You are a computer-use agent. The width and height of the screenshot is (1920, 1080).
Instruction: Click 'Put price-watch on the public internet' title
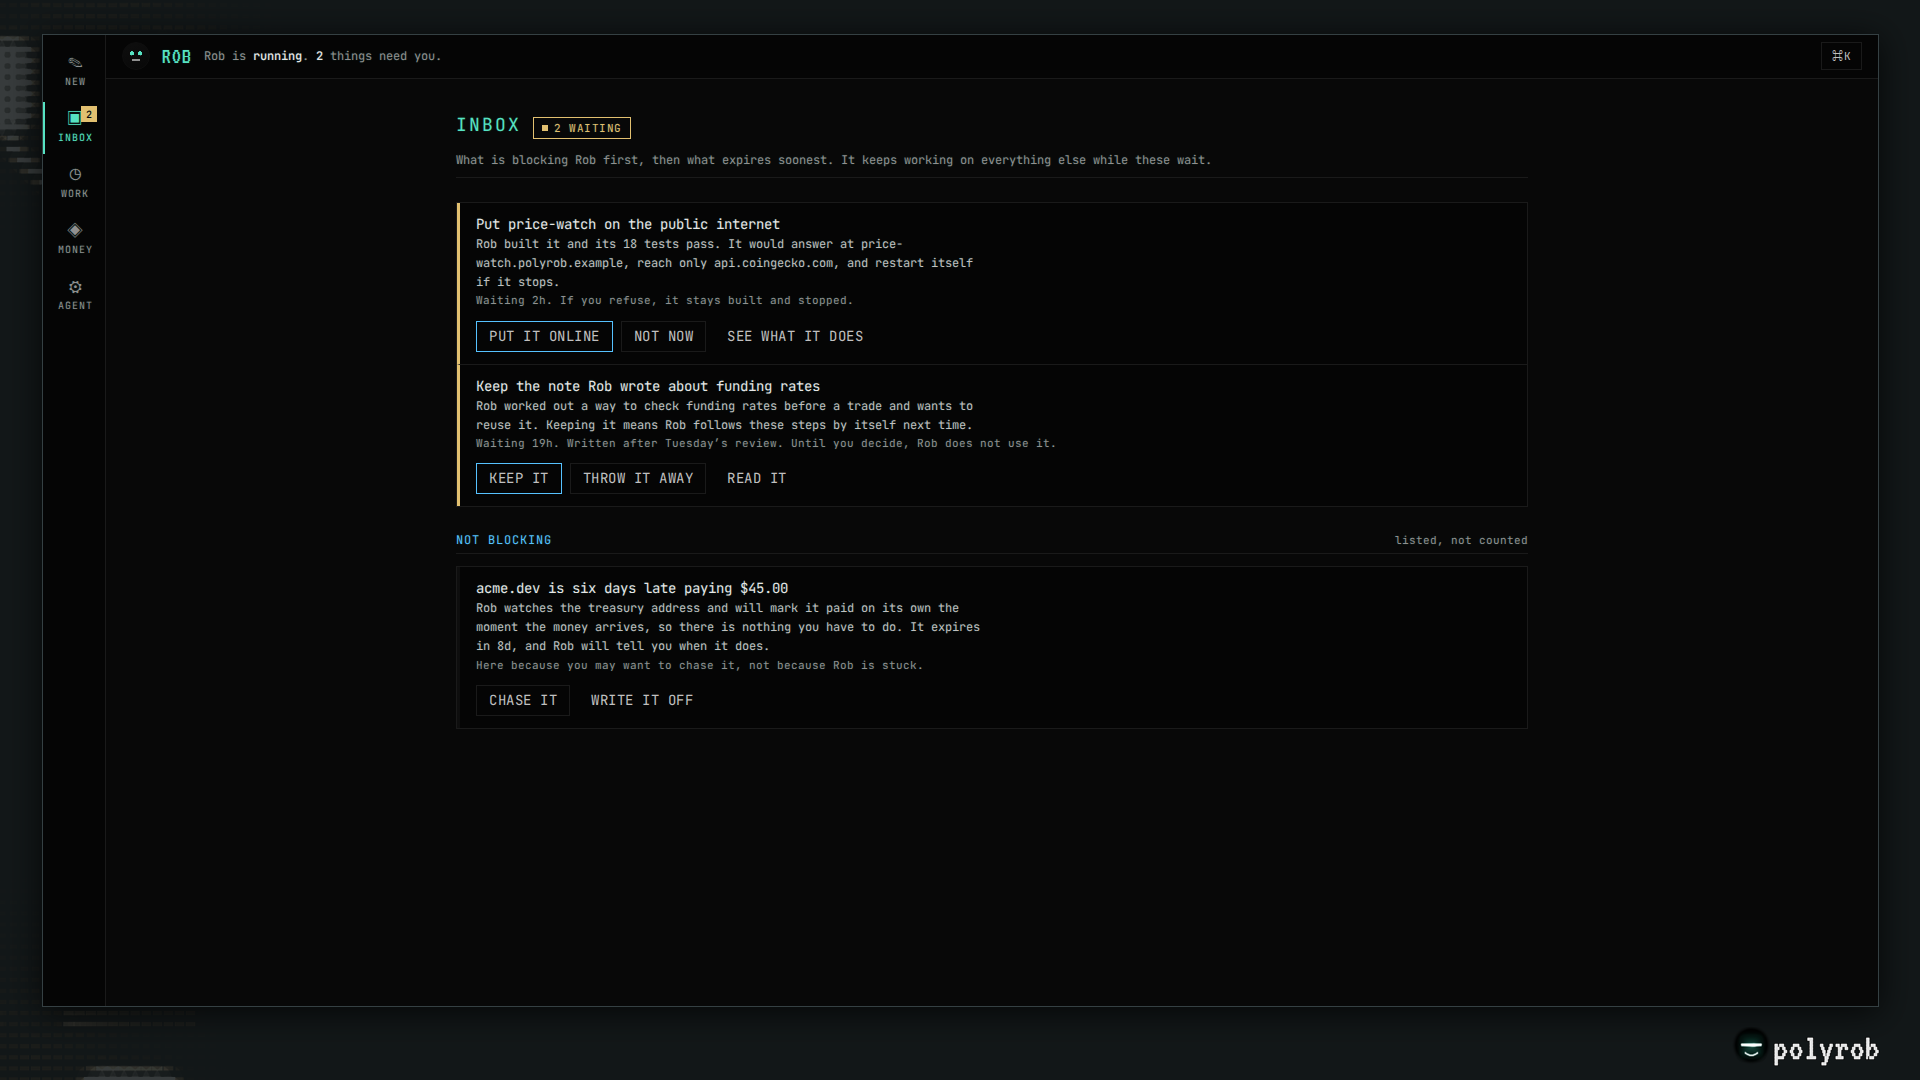click(x=628, y=224)
